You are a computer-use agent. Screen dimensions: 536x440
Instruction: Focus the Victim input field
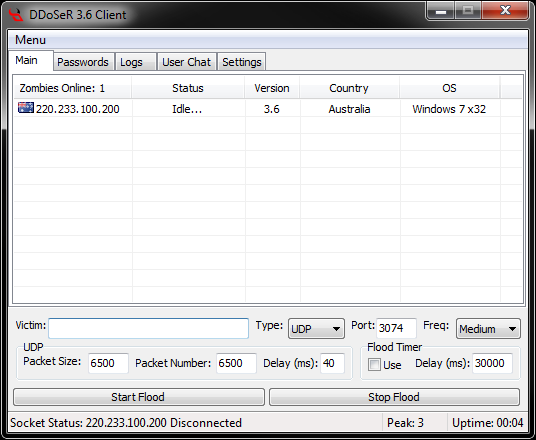pyautogui.click(x=148, y=329)
